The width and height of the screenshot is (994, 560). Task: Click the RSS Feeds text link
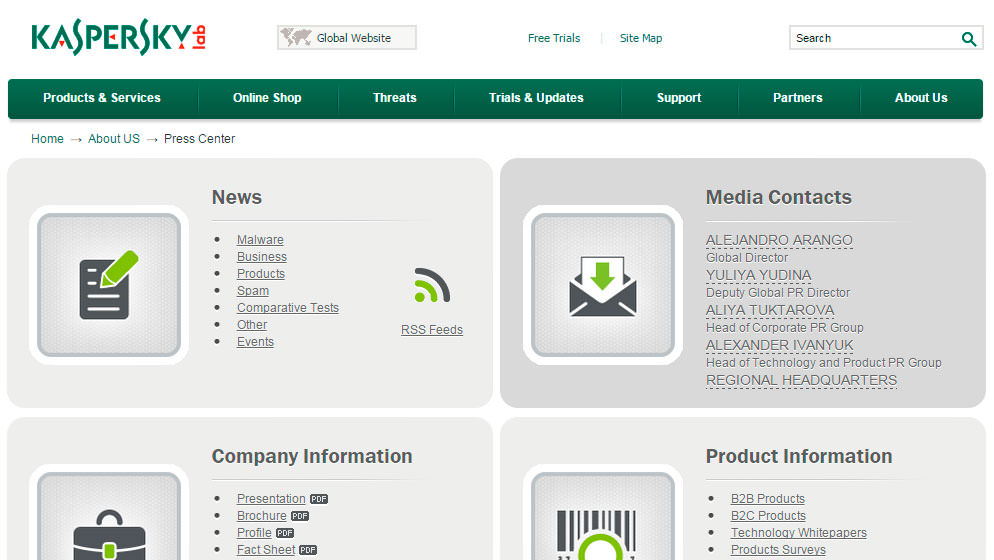[x=432, y=330]
